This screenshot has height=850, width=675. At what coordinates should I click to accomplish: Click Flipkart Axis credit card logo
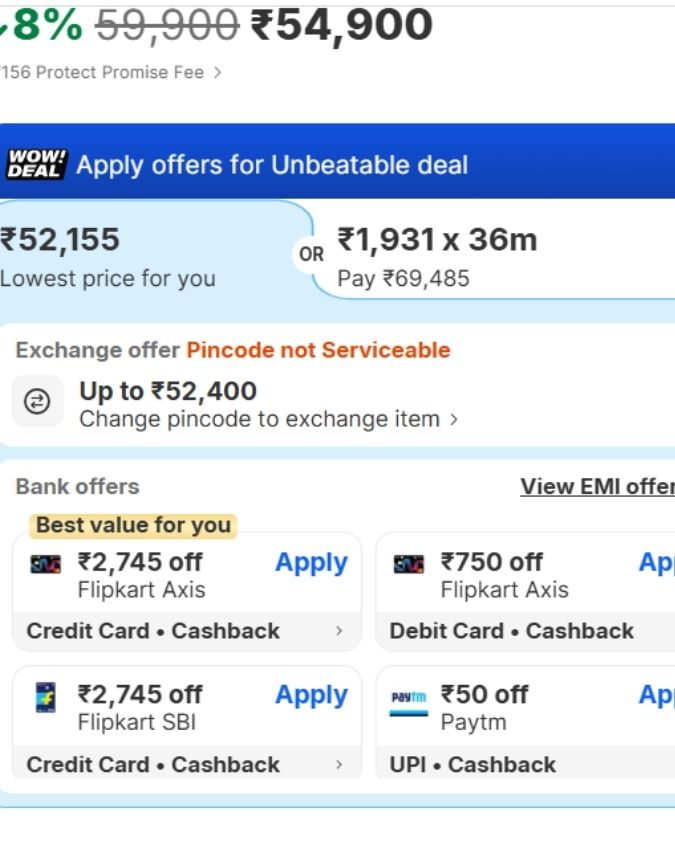pyautogui.click(x=46, y=564)
